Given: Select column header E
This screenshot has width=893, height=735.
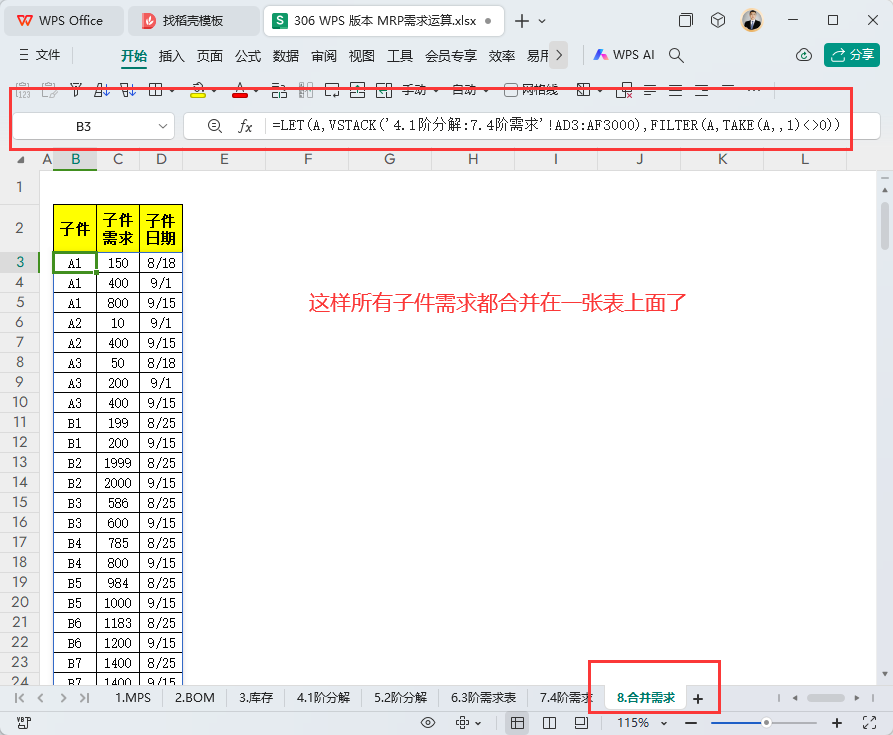Looking at the screenshot, I should [224, 159].
